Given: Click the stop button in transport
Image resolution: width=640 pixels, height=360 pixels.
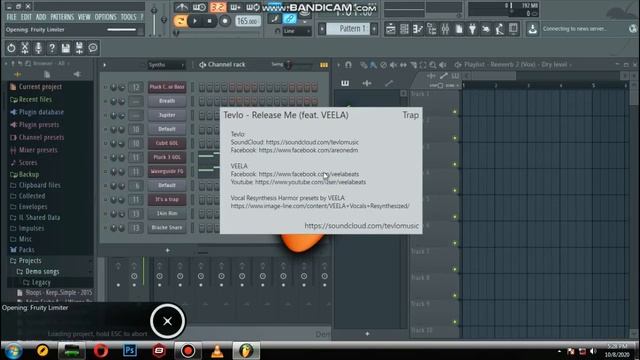Looking at the screenshot, I should click(210, 21).
